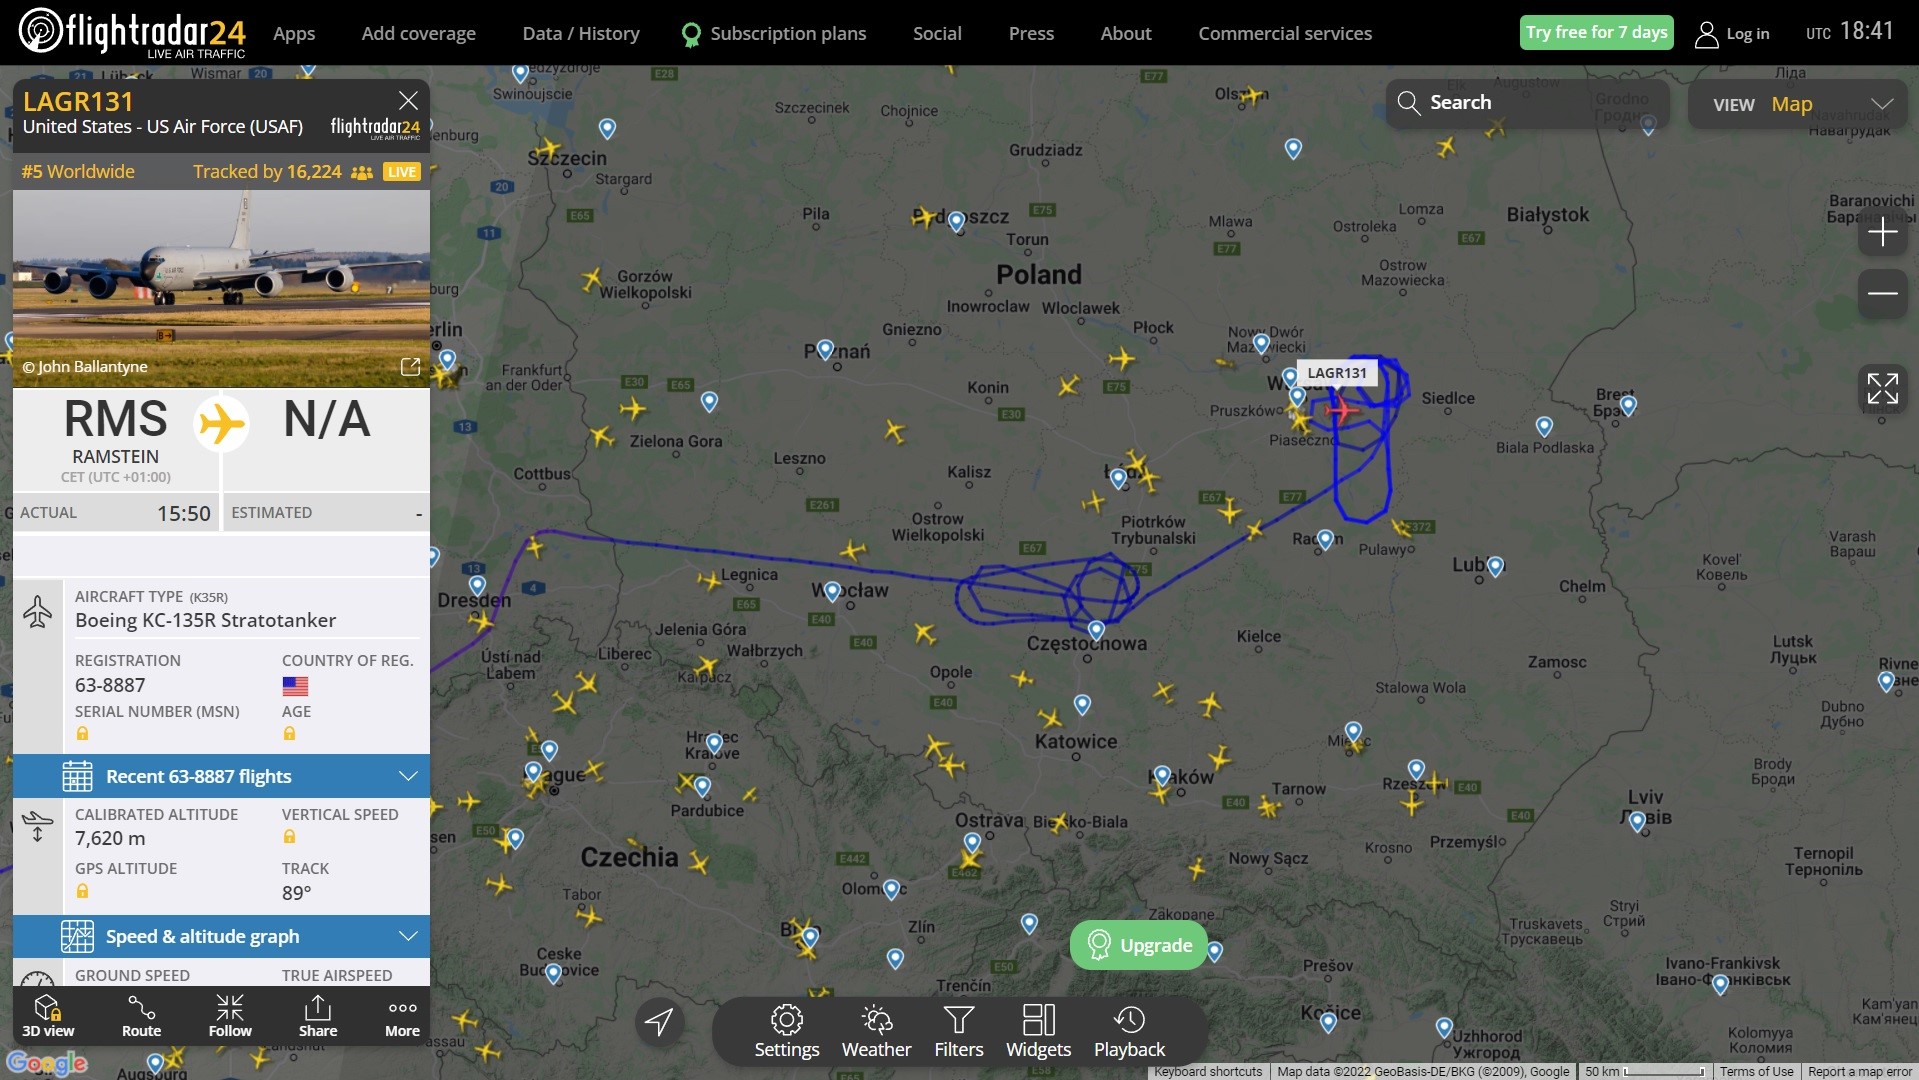Click the Flightradar24 logo
This screenshot has height=1080, width=1919.
pos(132,32)
